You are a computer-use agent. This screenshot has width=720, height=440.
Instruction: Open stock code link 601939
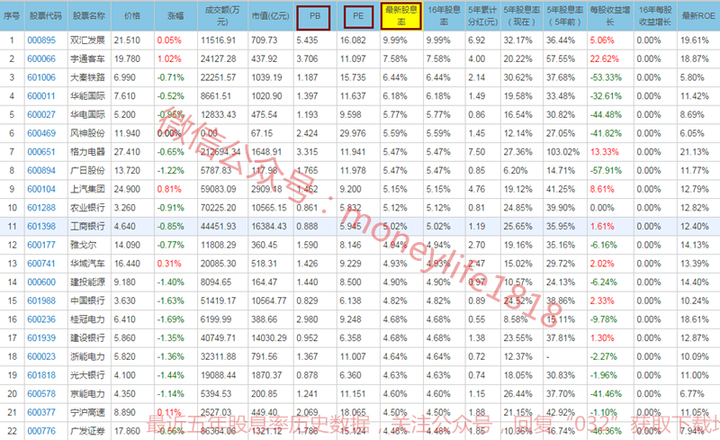(x=41, y=338)
